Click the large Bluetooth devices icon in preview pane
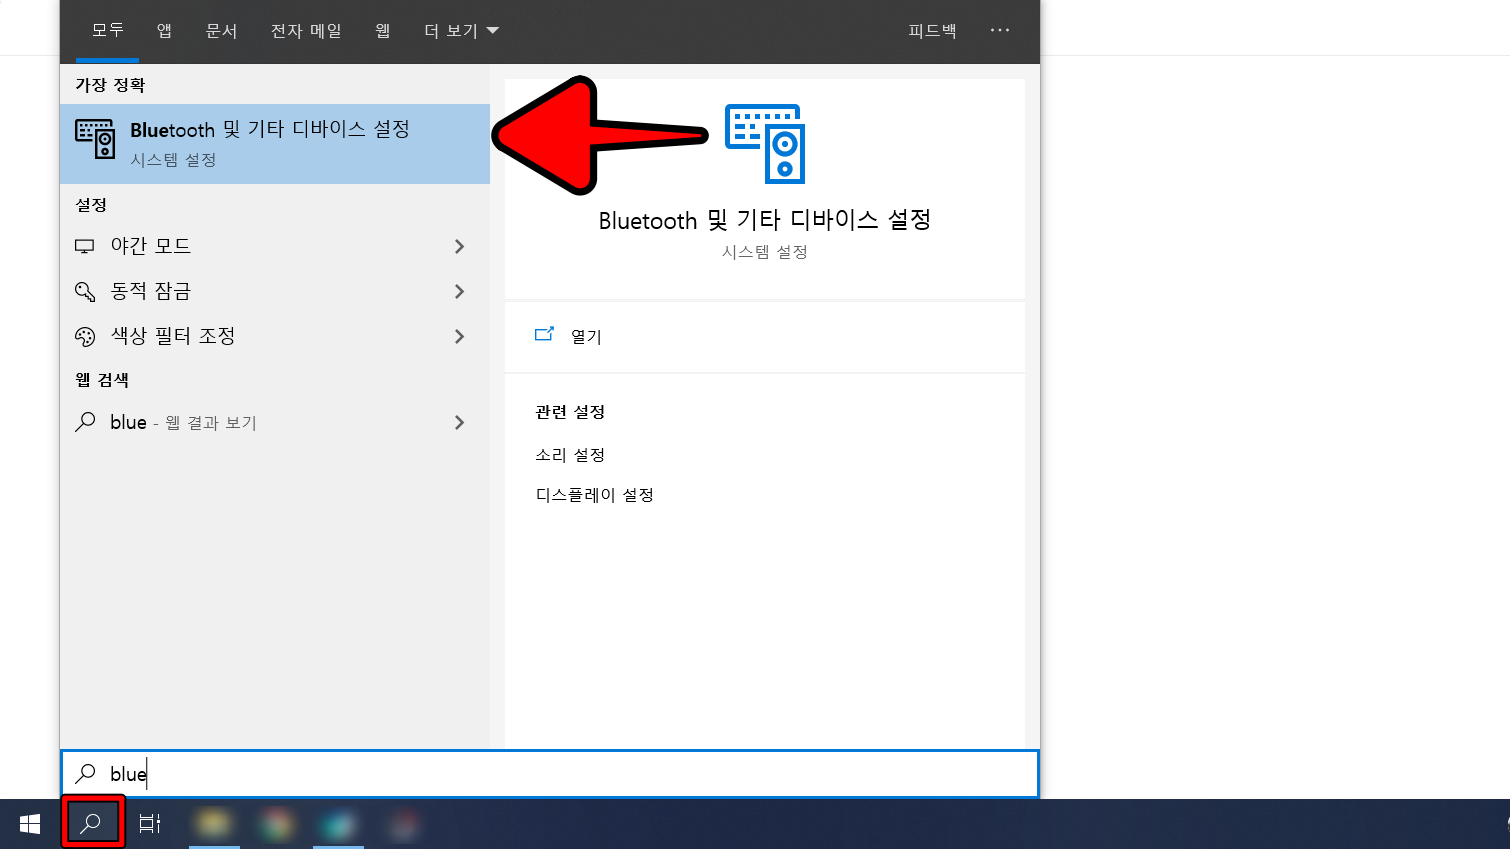The width and height of the screenshot is (1510, 849). coord(765,144)
